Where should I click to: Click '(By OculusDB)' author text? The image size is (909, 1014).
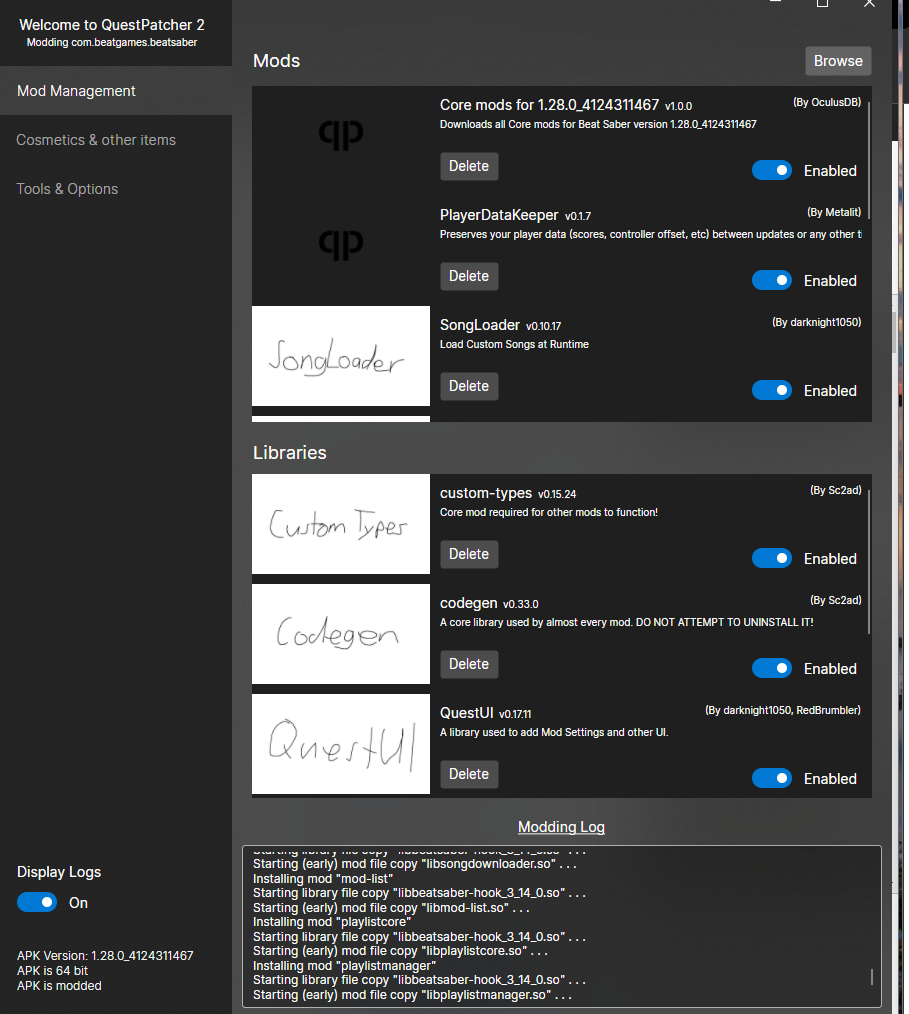(827, 102)
